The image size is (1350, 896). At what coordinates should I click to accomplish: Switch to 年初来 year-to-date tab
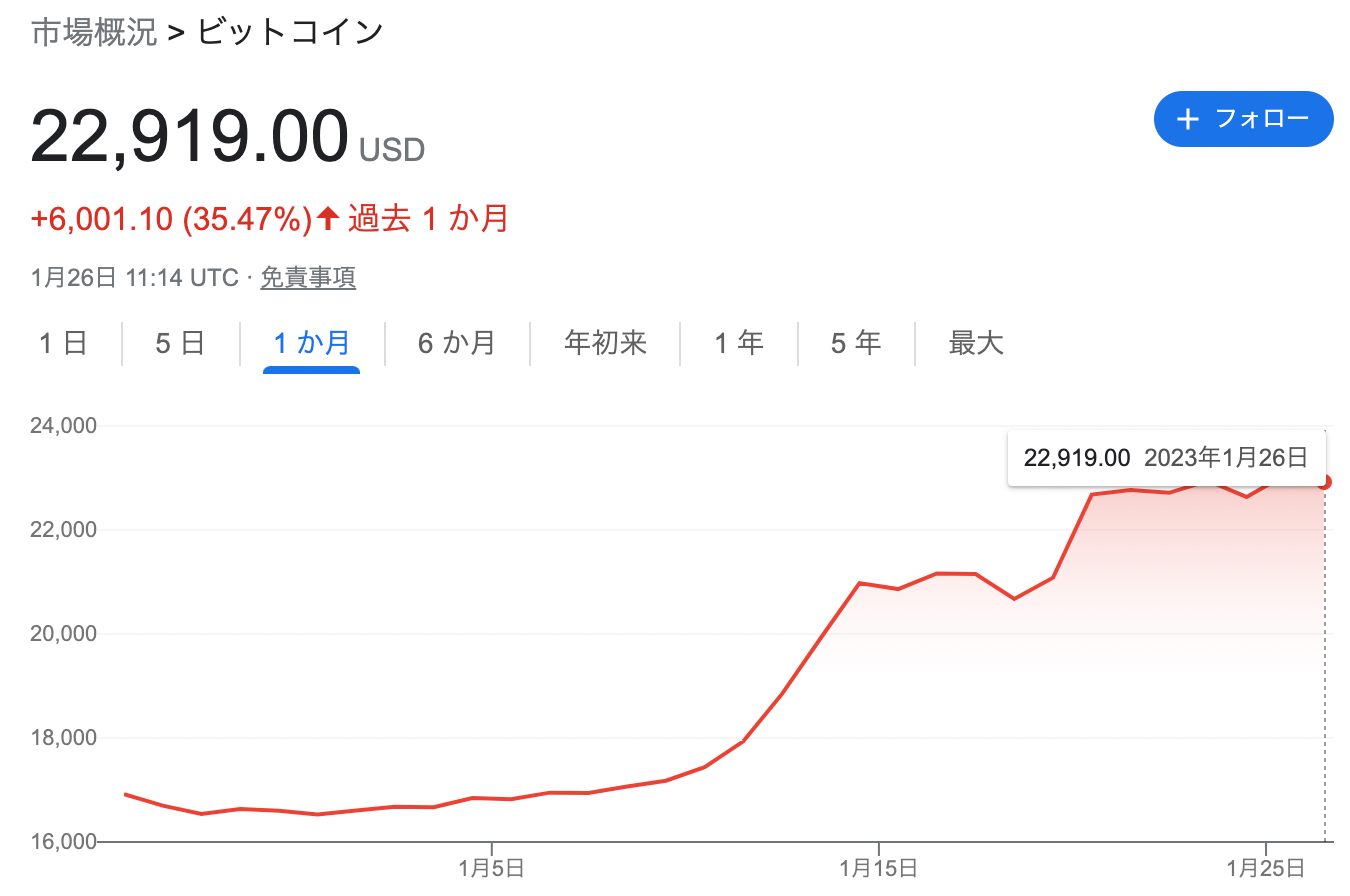coord(605,343)
